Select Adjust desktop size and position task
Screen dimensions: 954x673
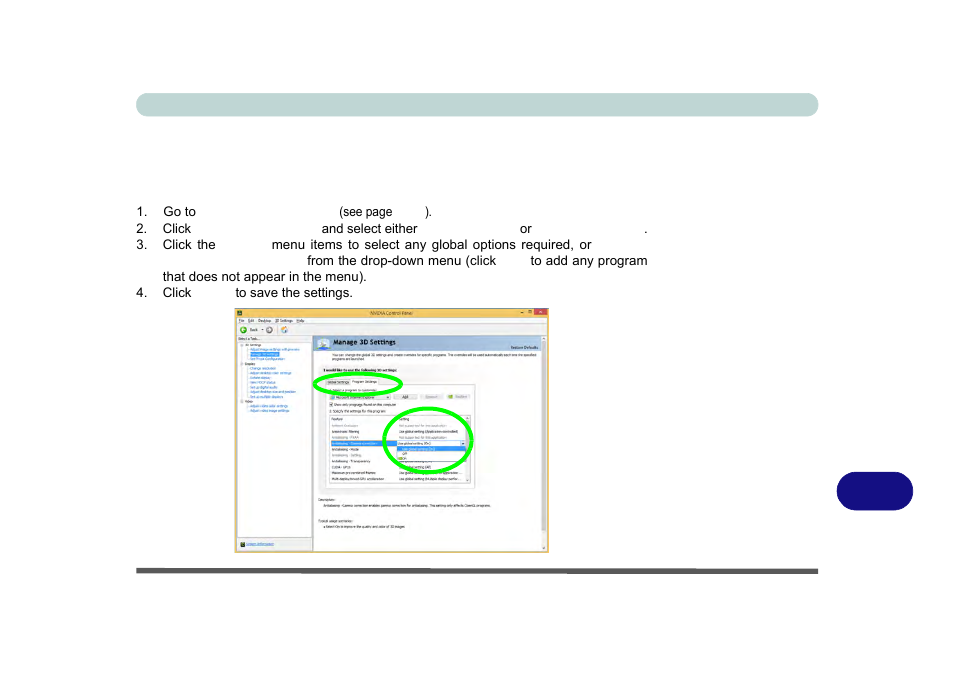click(273, 392)
